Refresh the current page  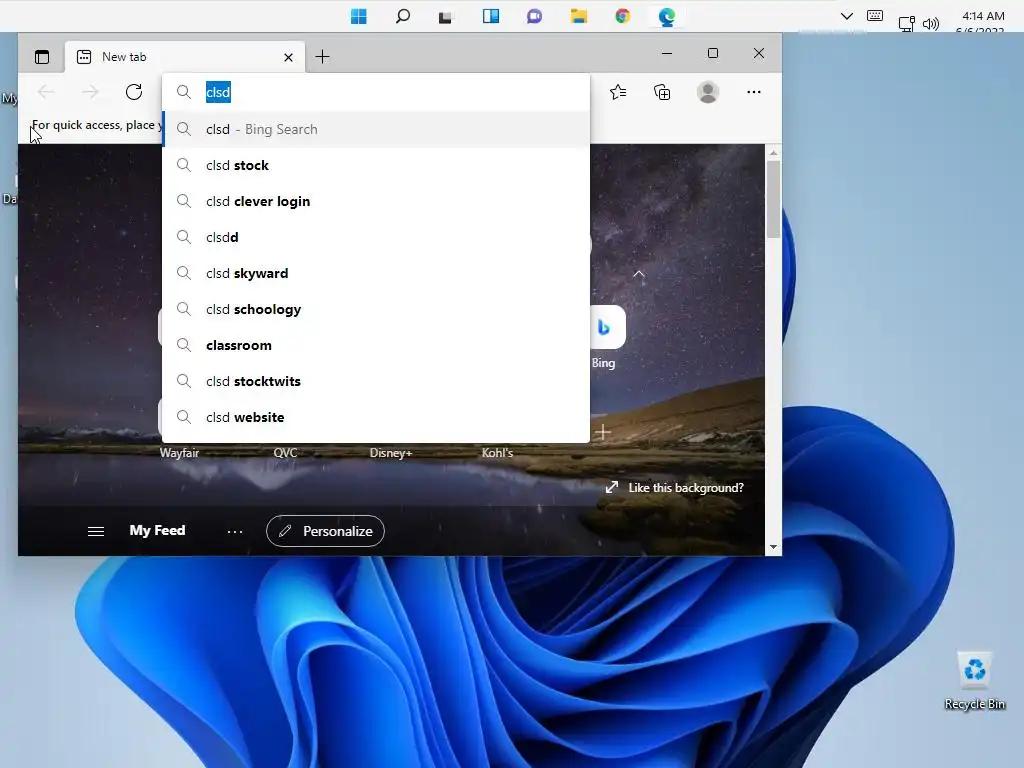(134, 92)
